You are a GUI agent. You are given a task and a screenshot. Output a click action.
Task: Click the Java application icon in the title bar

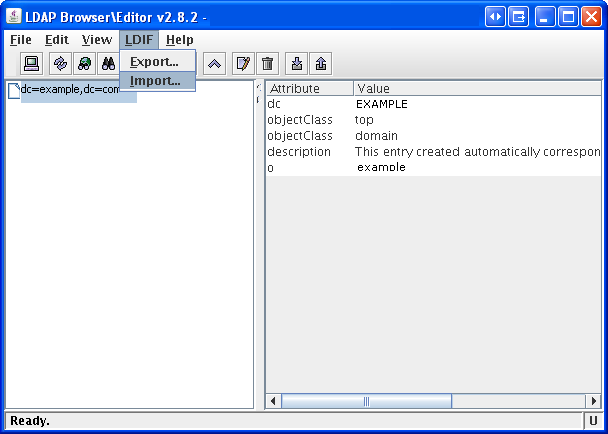click(14, 16)
